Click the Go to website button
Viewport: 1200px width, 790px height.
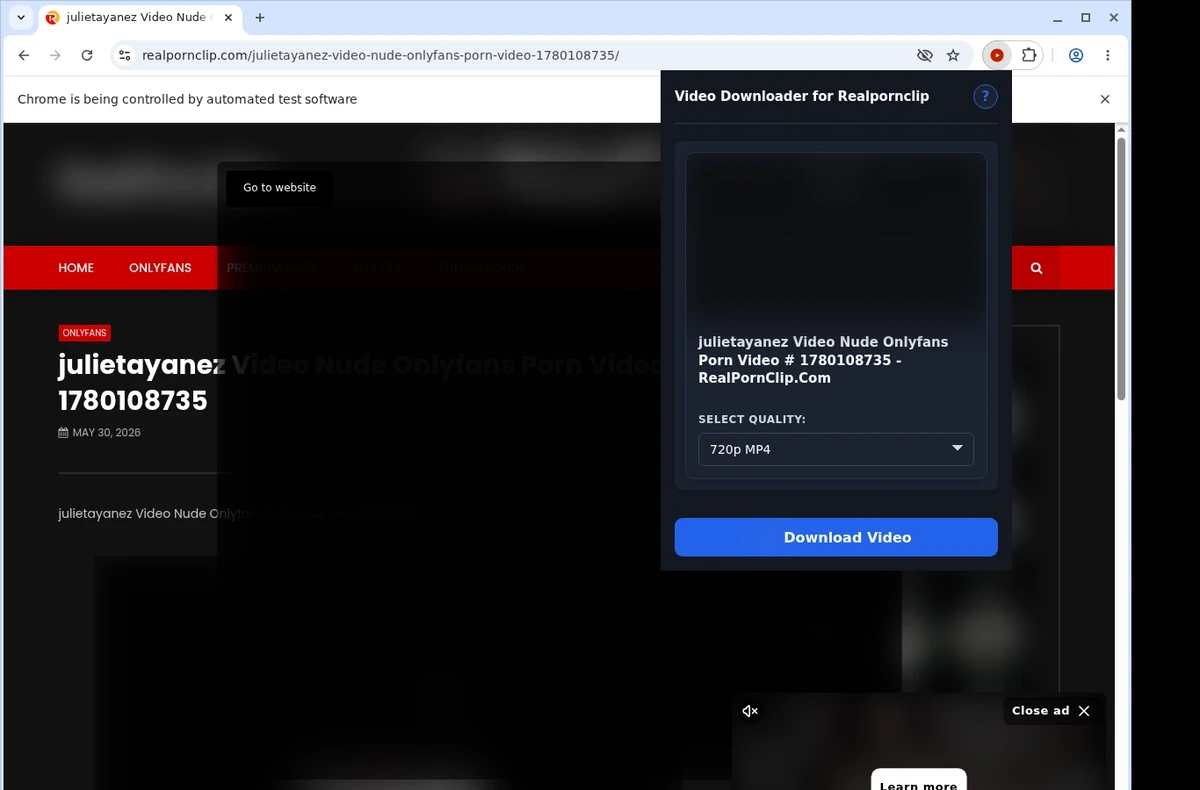point(279,188)
